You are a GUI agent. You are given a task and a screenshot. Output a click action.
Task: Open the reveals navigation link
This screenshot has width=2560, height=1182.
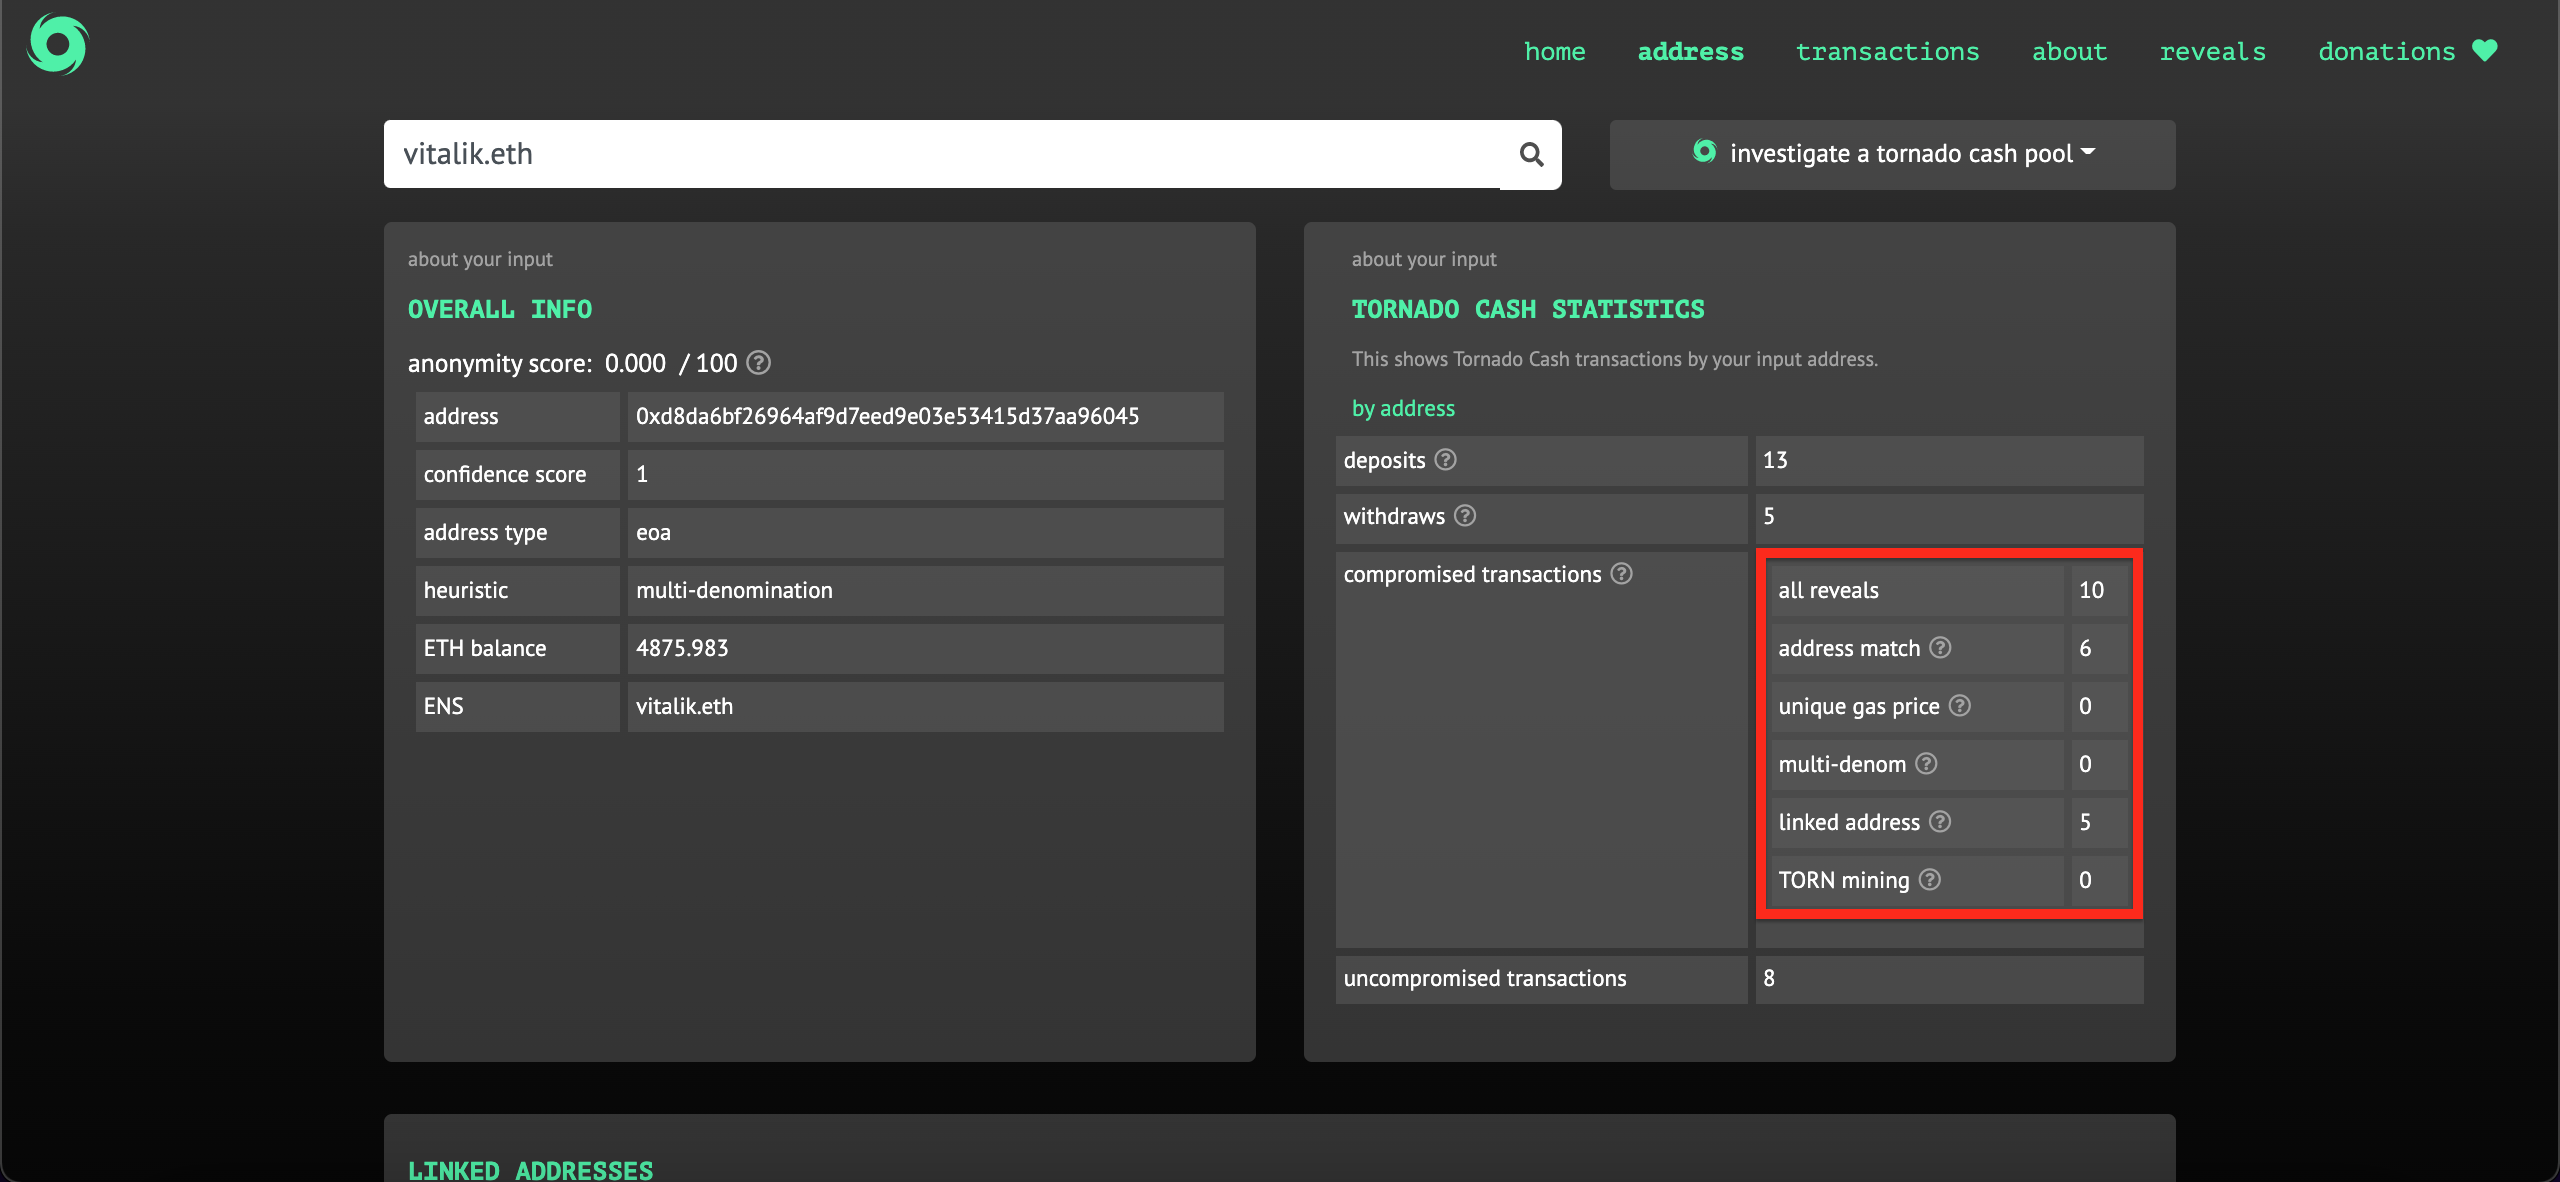[x=2212, y=52]
